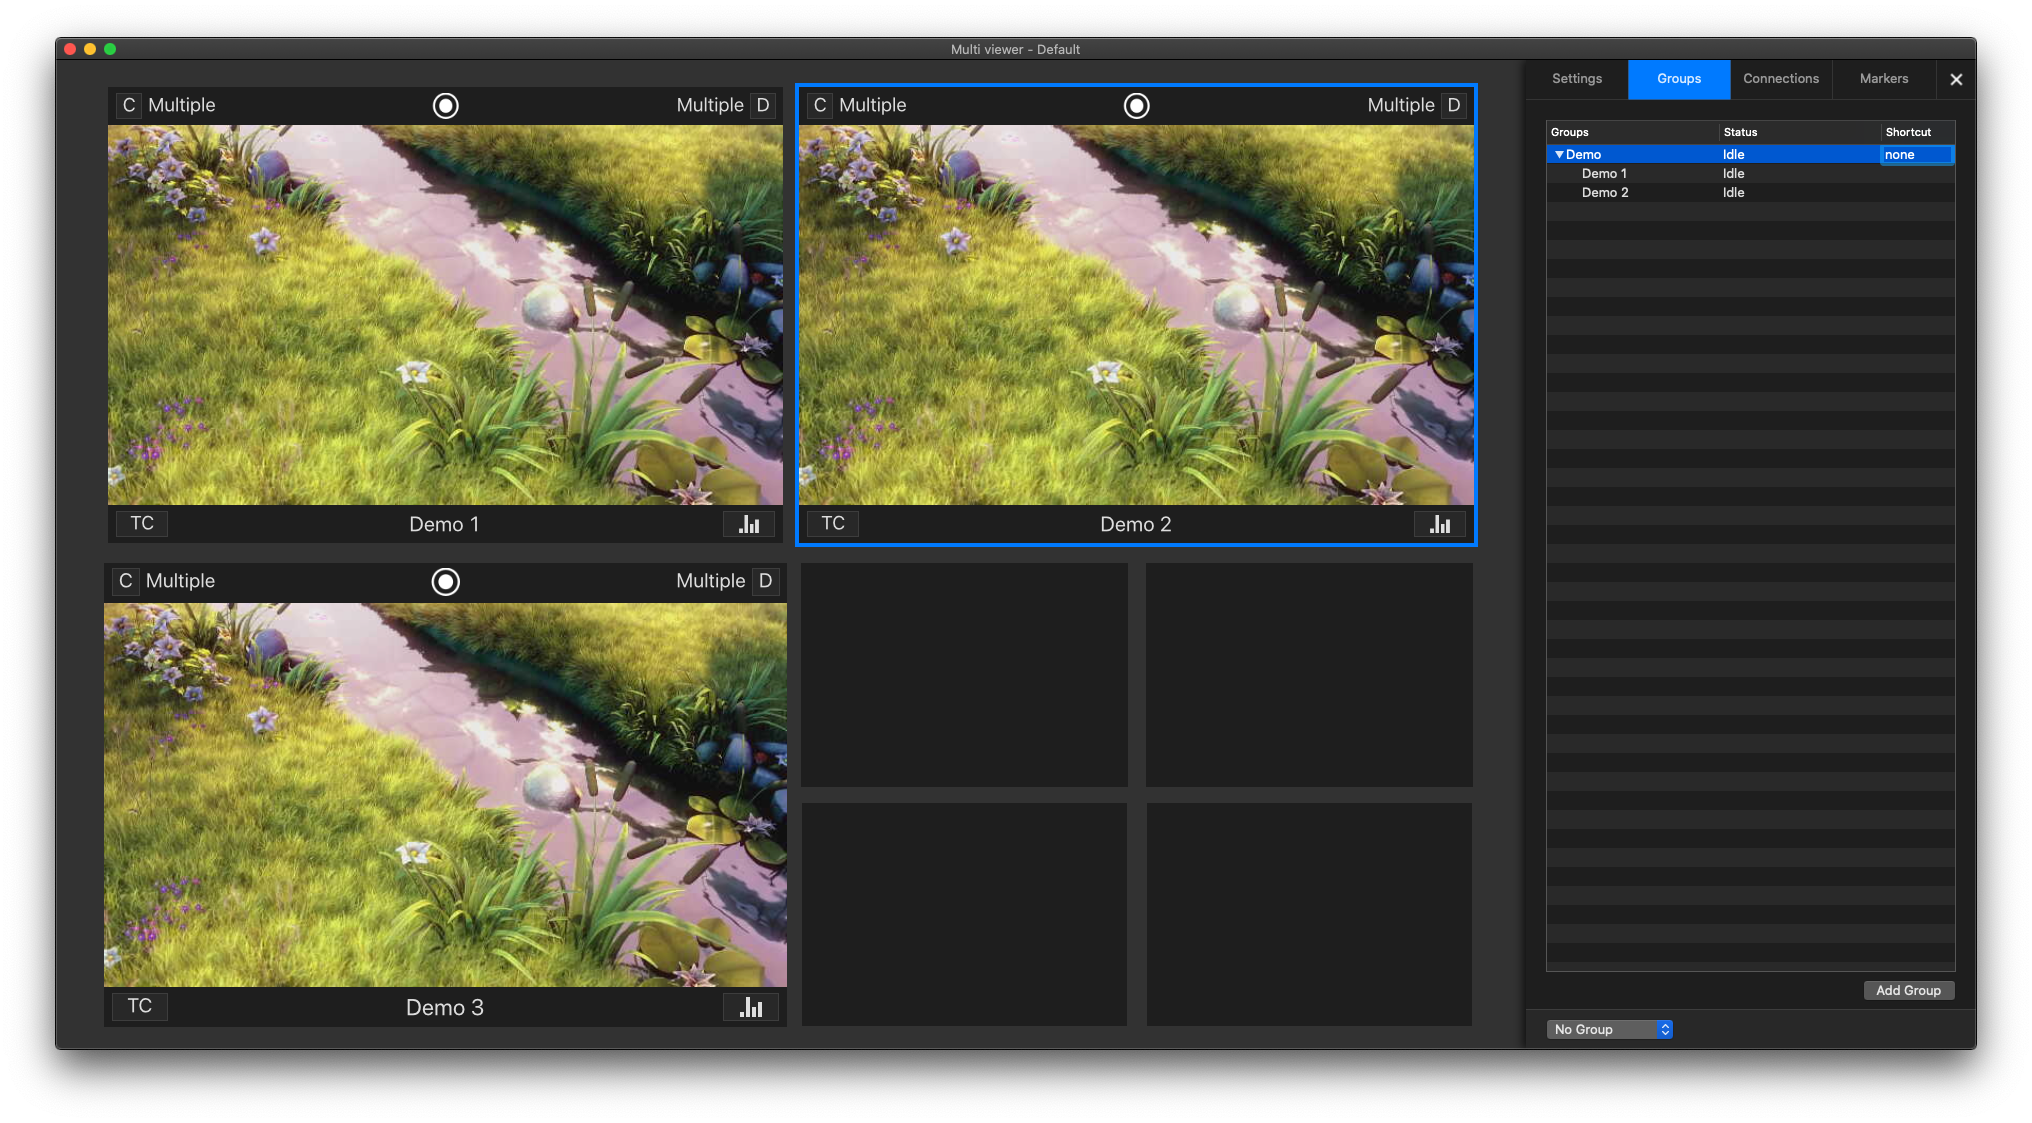Click the Demo 2 viewer title label
This screenshot has height=1123, width=2032.
click(1135, 524)
